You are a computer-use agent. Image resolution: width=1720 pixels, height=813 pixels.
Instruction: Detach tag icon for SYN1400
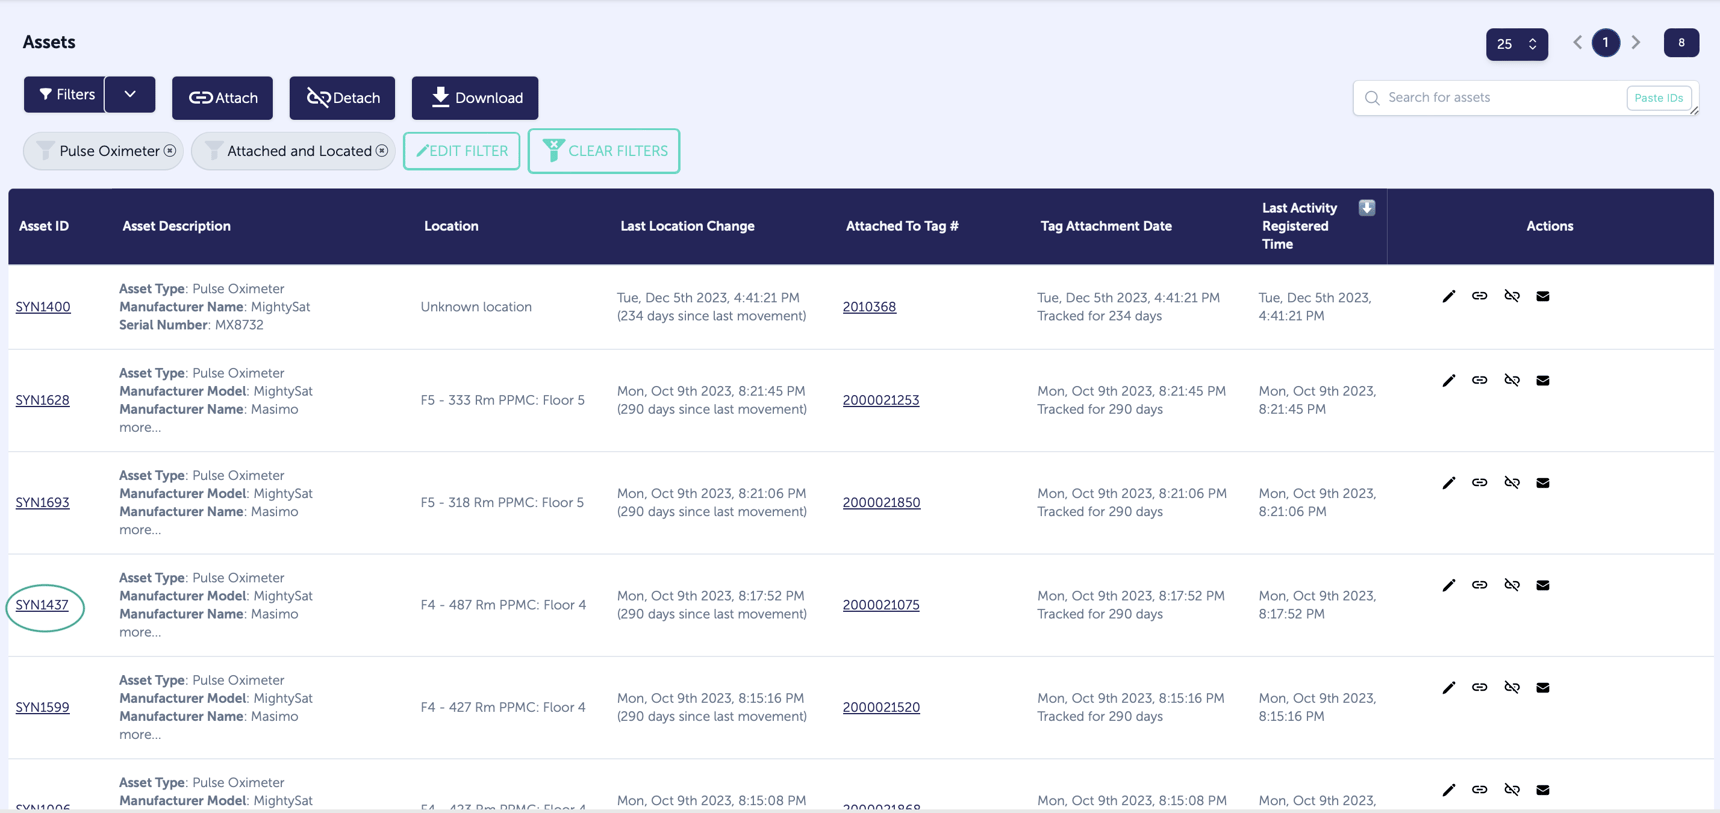click(1511, 296)
